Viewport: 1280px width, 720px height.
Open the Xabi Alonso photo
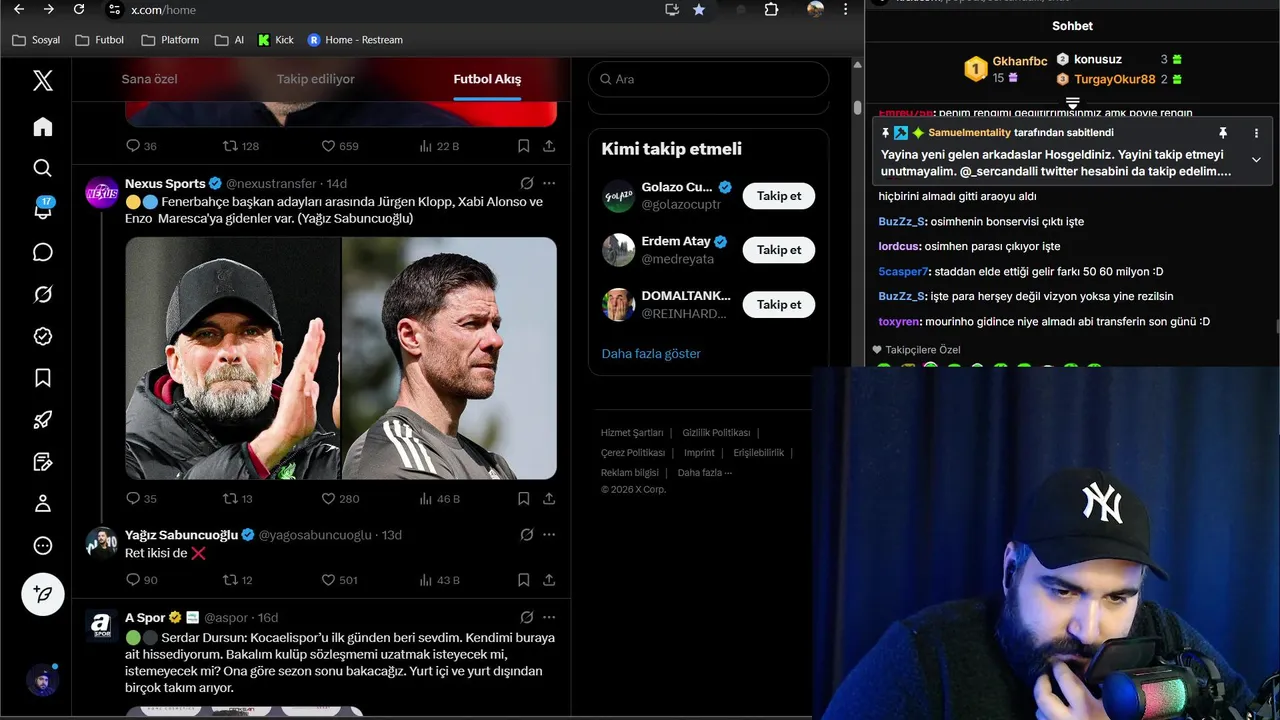point(449,358)
